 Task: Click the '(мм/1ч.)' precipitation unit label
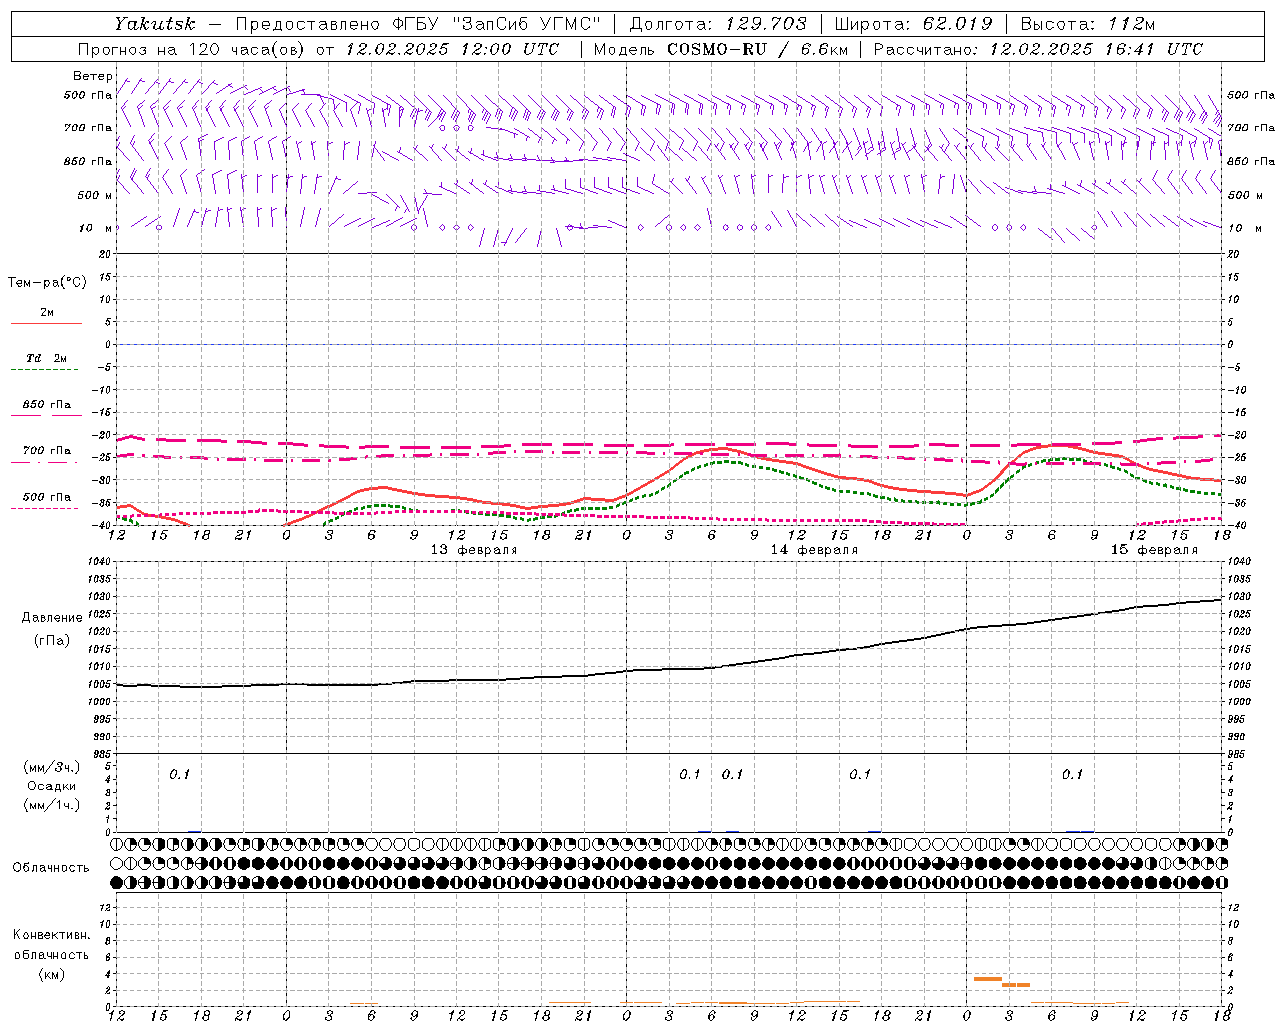[x=52, y=805]
